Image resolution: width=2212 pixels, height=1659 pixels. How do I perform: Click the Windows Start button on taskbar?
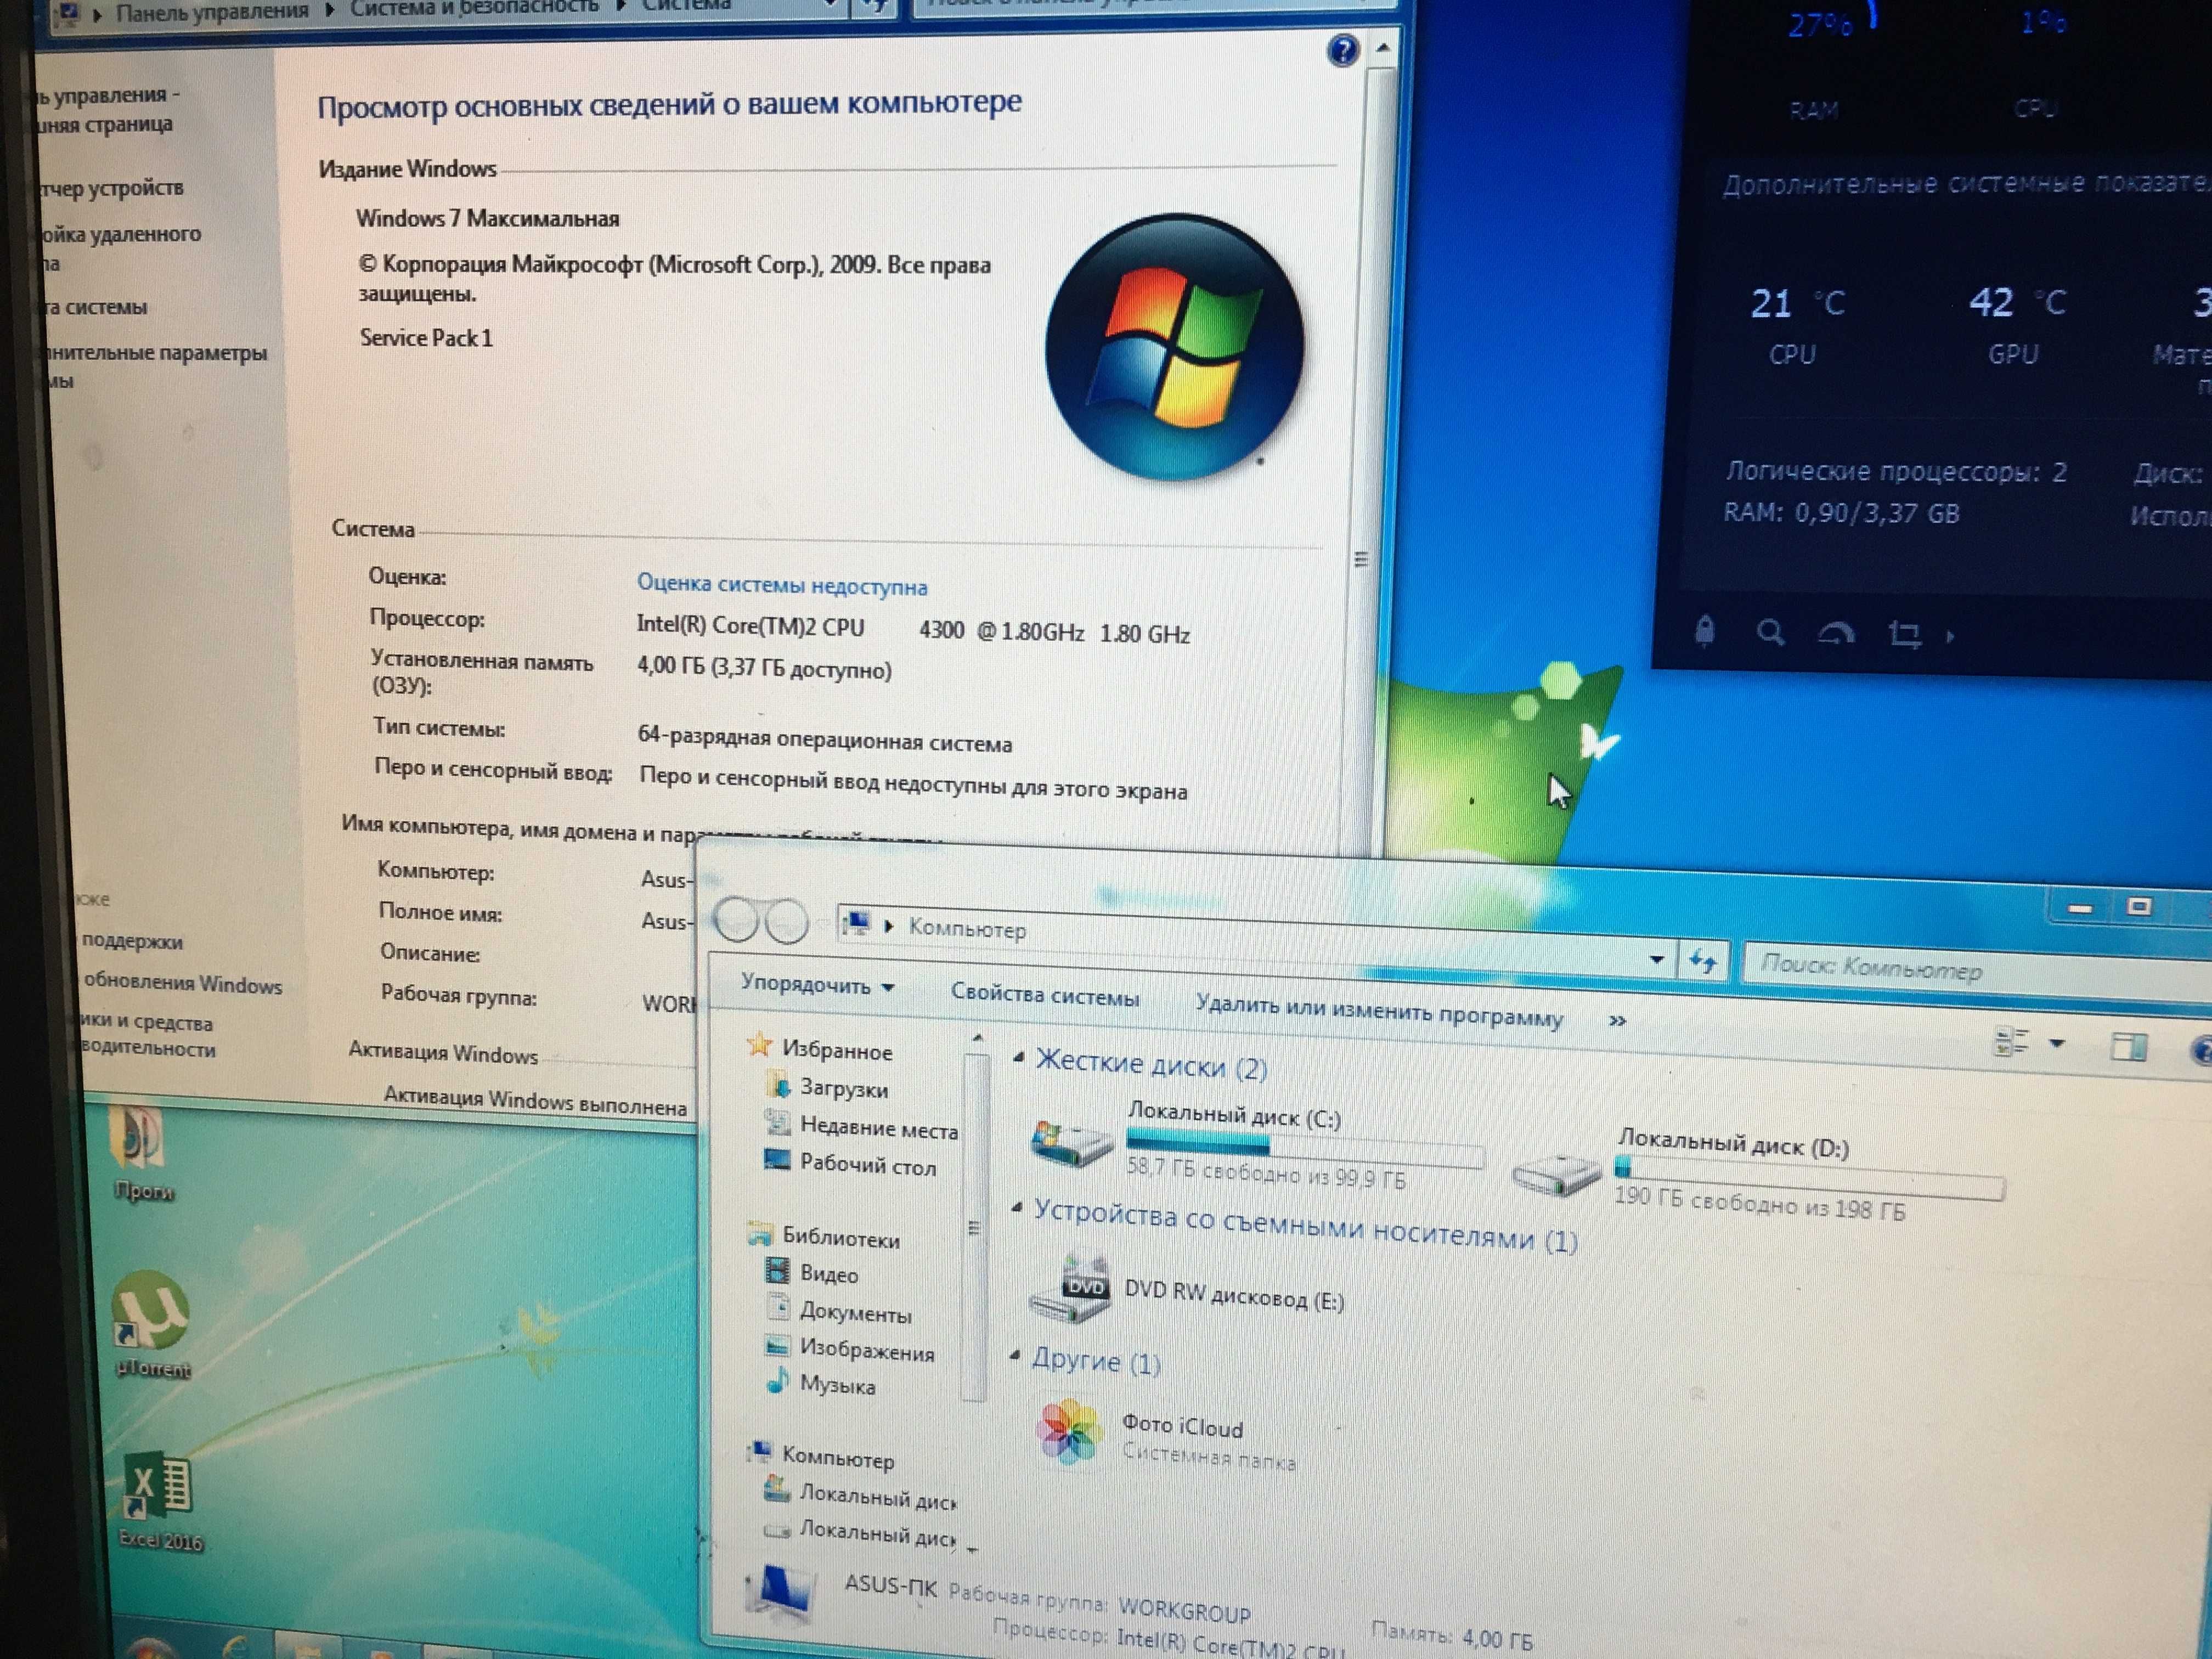tap(152, 1647)
